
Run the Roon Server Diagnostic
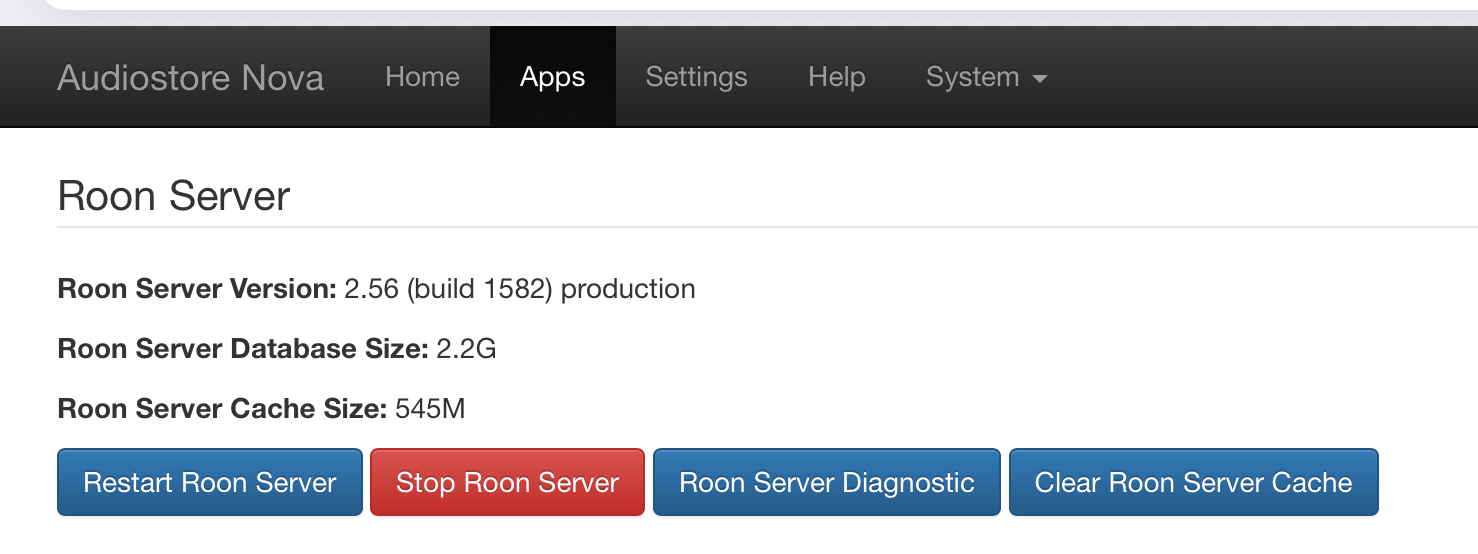click(x=826, y=483)
